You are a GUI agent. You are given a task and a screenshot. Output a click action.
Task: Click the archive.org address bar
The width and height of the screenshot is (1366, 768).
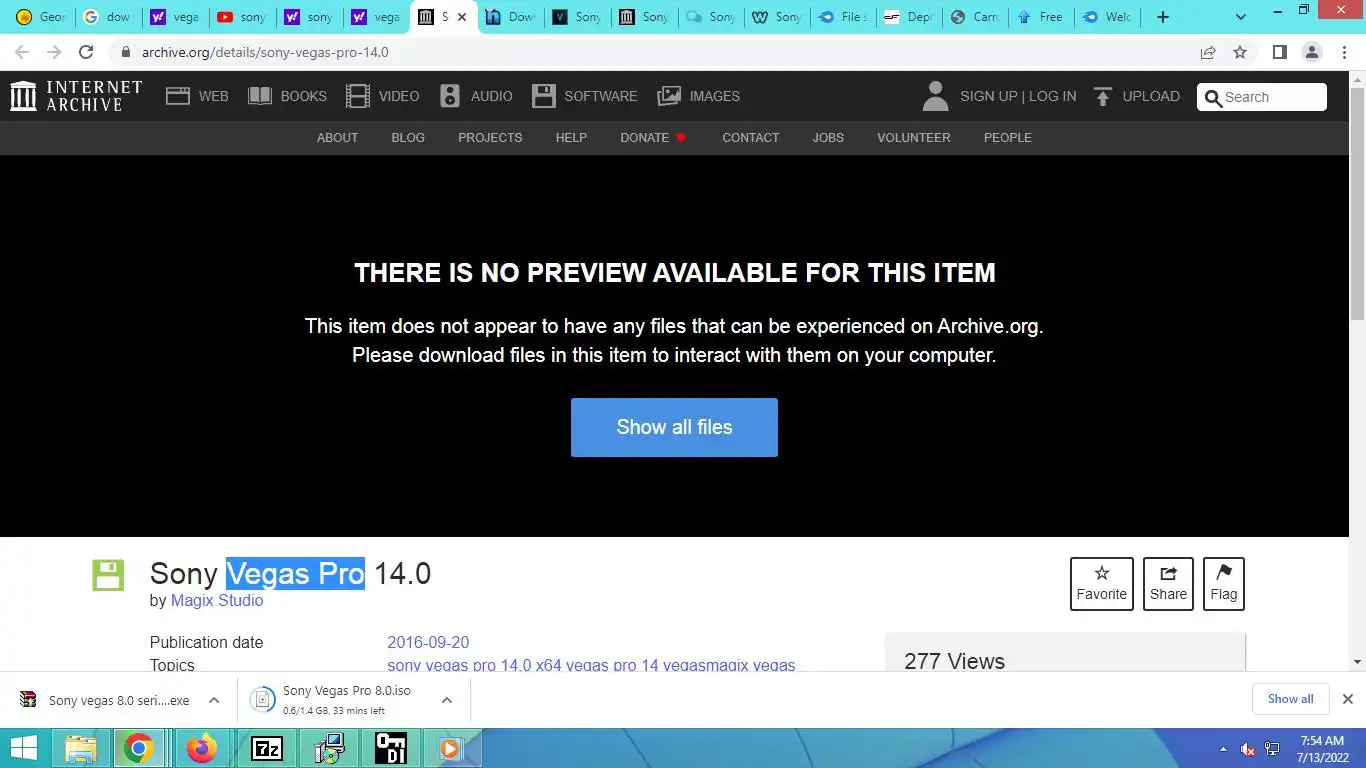pos(650,52)
